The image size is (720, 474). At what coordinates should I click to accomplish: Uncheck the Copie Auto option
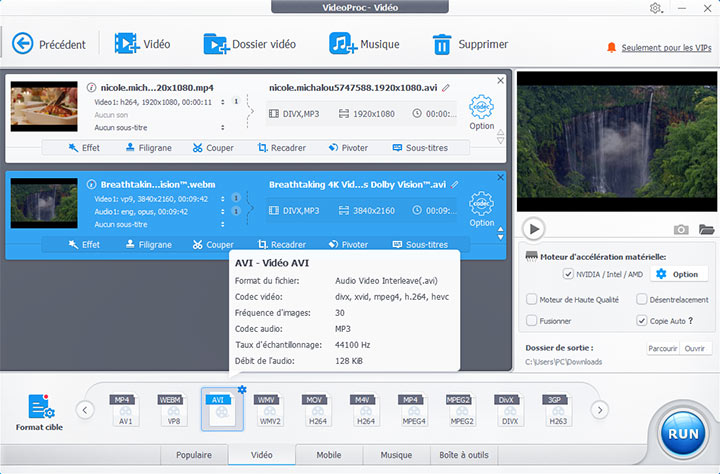pos(641,321)
